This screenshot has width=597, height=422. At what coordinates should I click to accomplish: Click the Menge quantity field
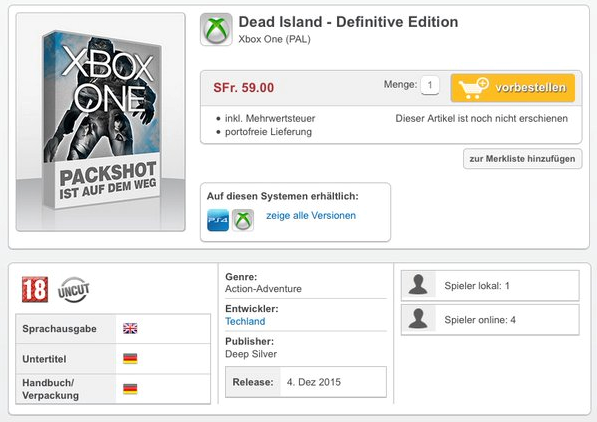[x=430, y=85]
